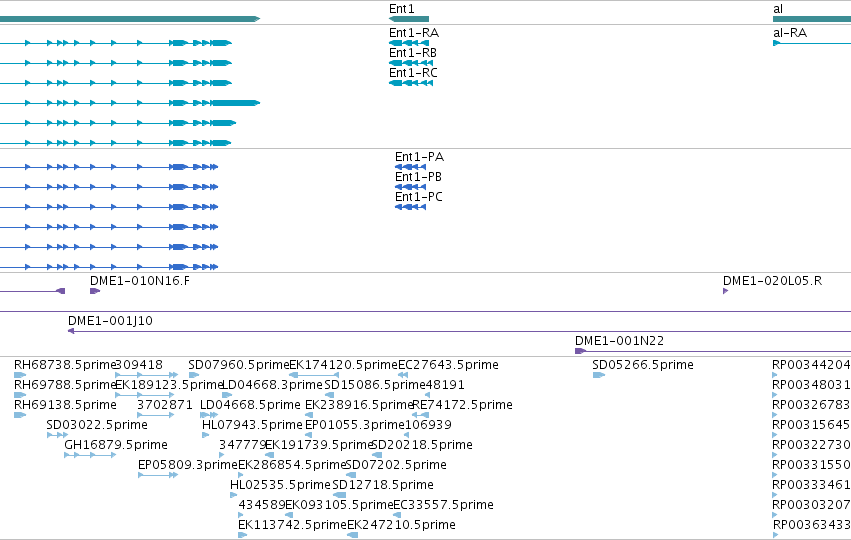Image resolution: width=851 pixels, height=540 pixels.
Task: Click the HL07943.5prime EST label
Action: click(252, 425)
